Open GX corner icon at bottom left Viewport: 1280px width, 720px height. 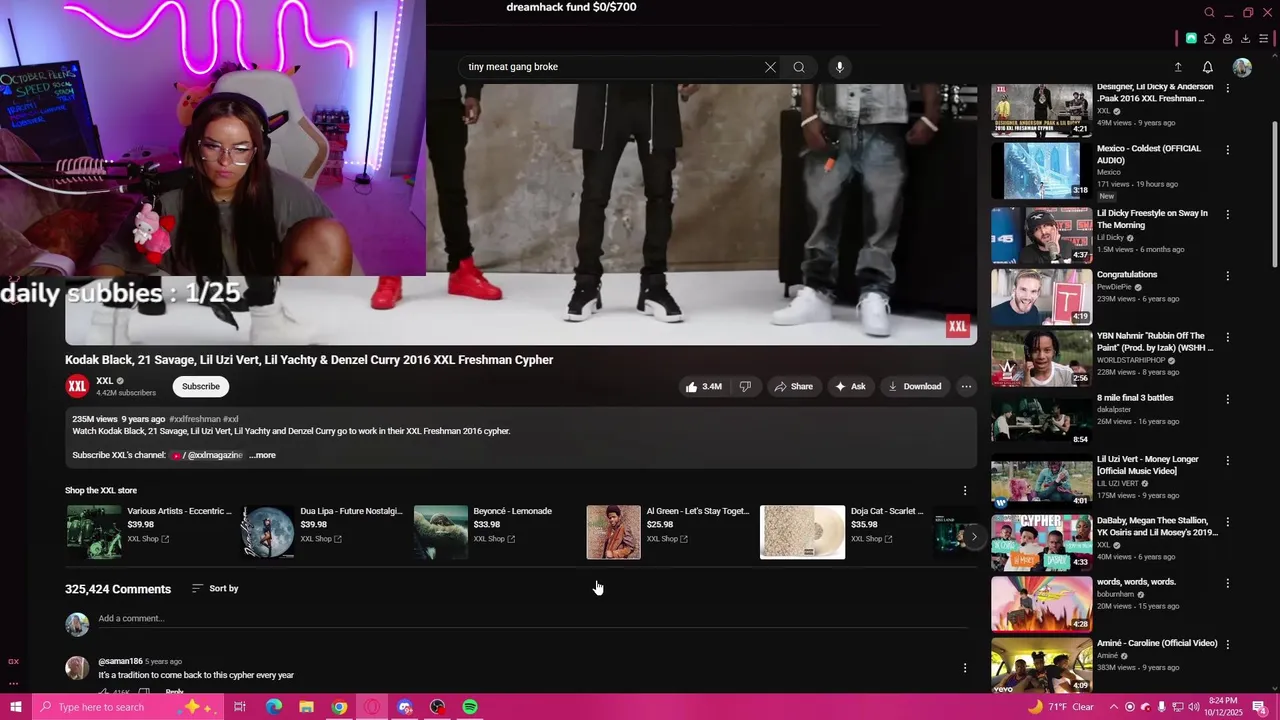pos(13,661)
